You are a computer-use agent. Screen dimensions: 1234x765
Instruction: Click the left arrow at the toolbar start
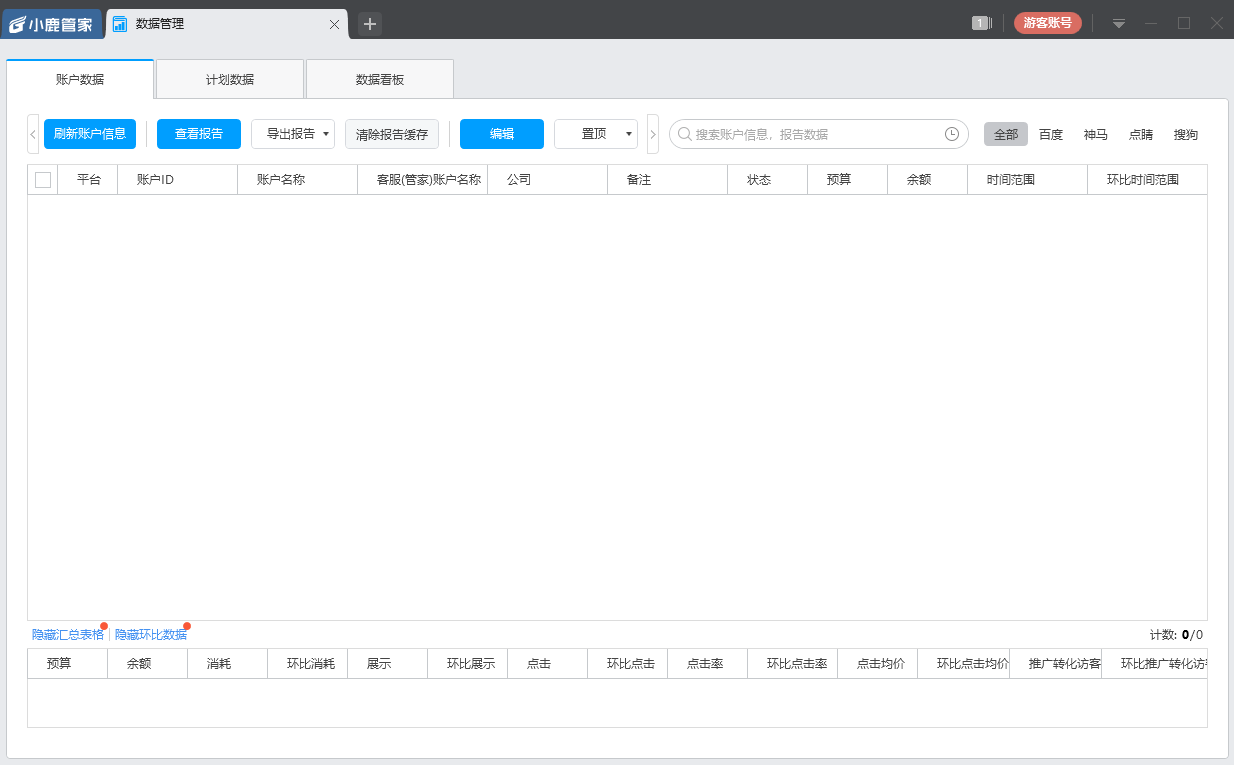coord(31,133)
